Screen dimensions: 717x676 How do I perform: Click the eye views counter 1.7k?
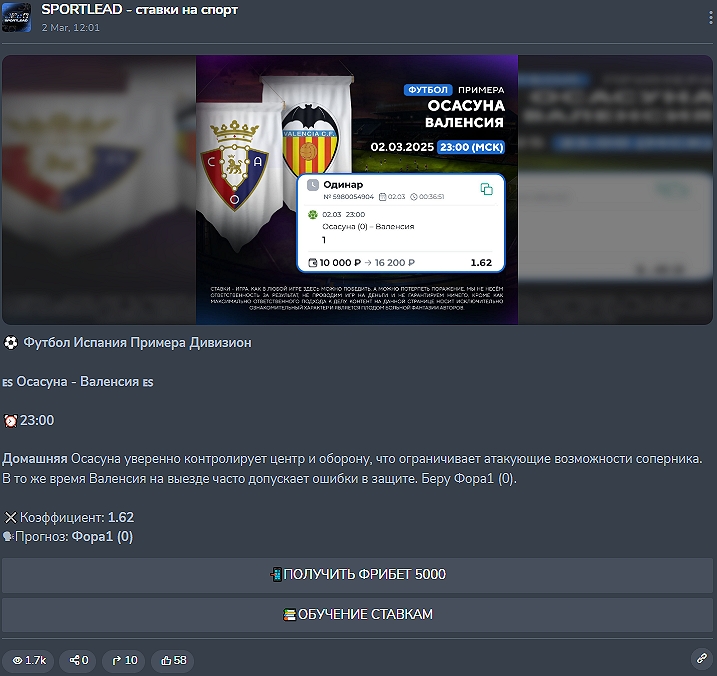[28, 660]
